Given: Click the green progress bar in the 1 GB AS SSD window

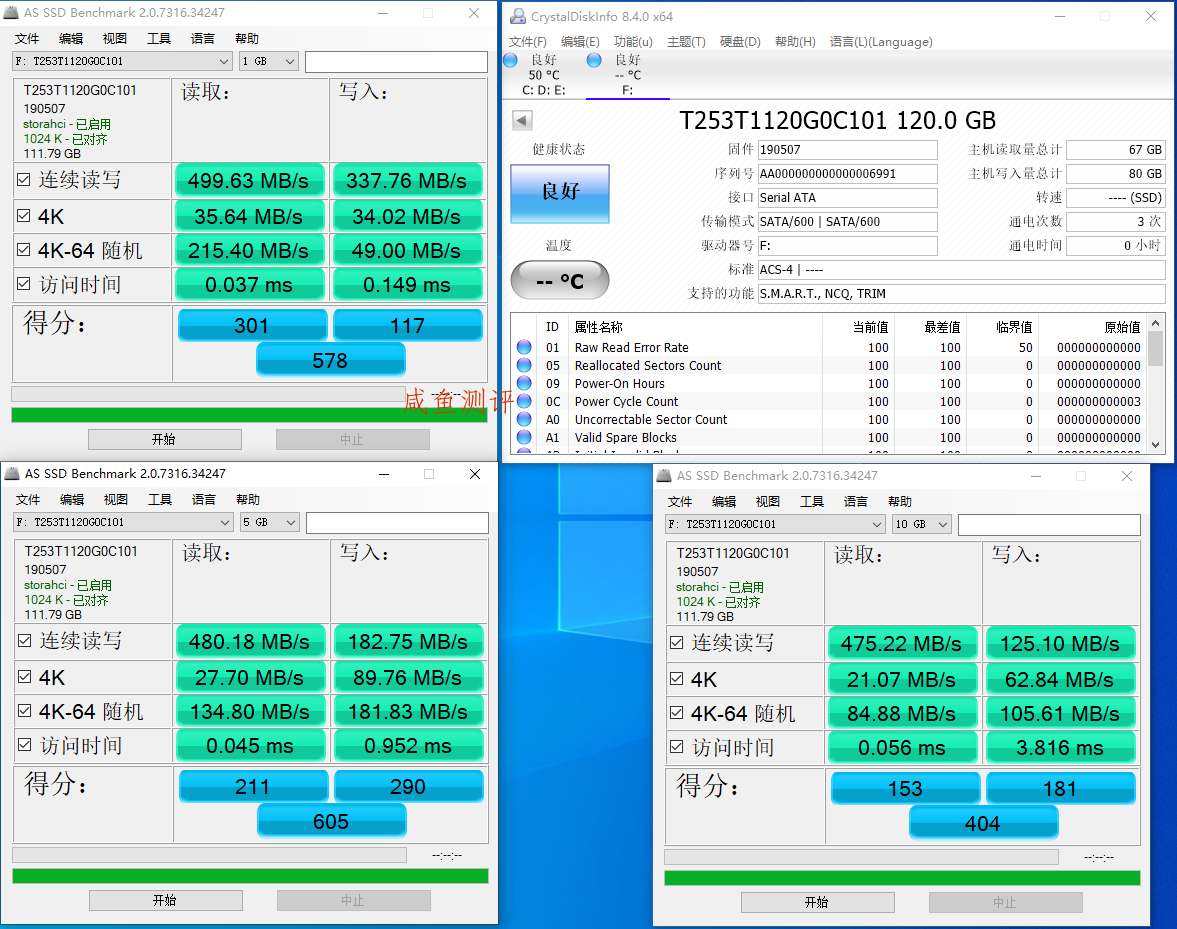Looking at the screenshot, I should click(249, 415).
